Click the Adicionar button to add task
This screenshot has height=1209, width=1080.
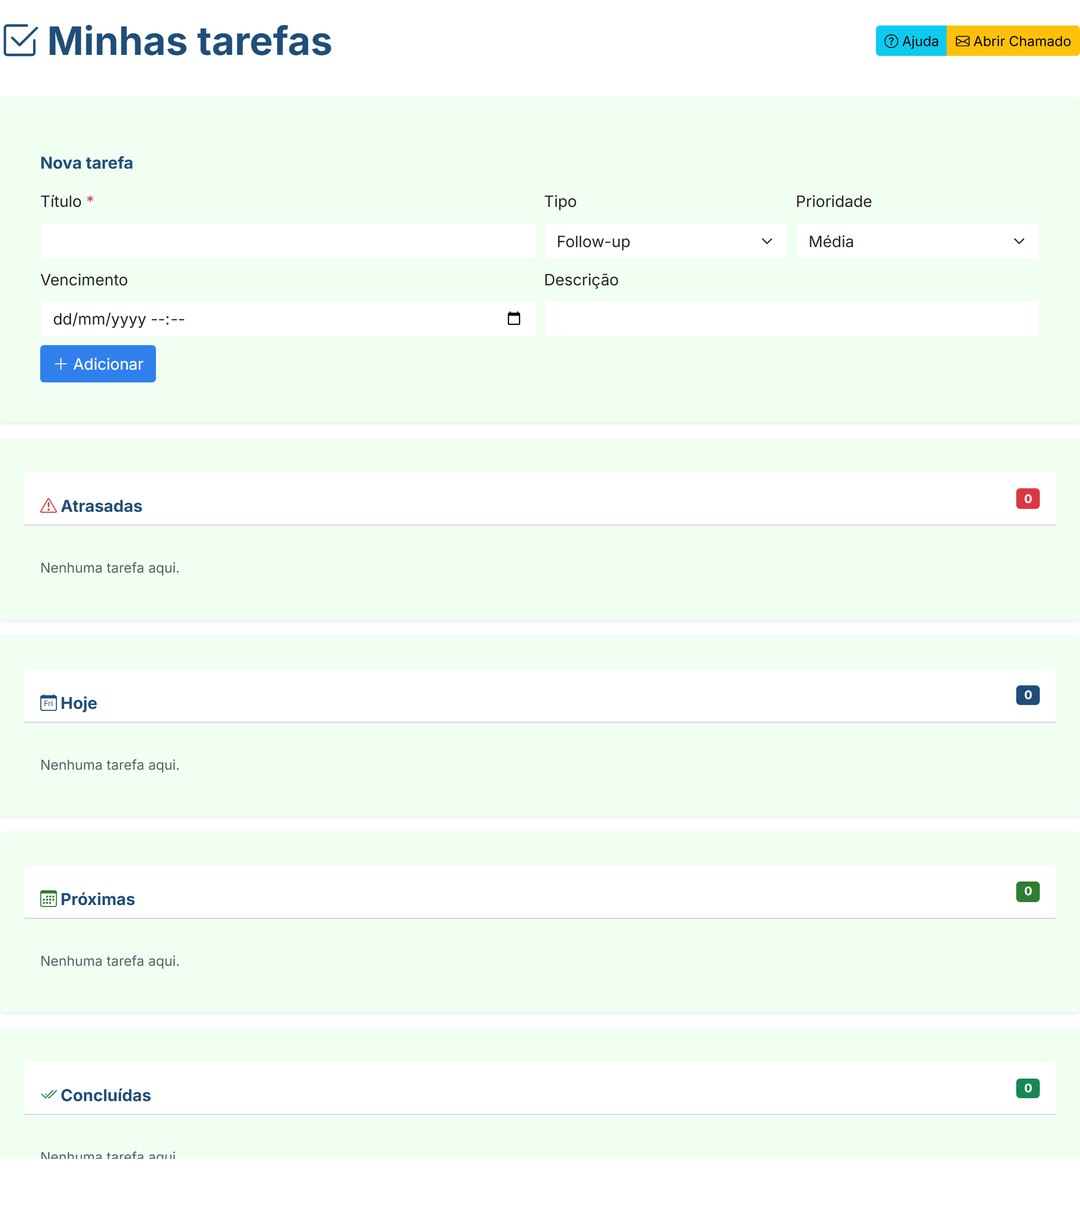(x=98, y=364)
